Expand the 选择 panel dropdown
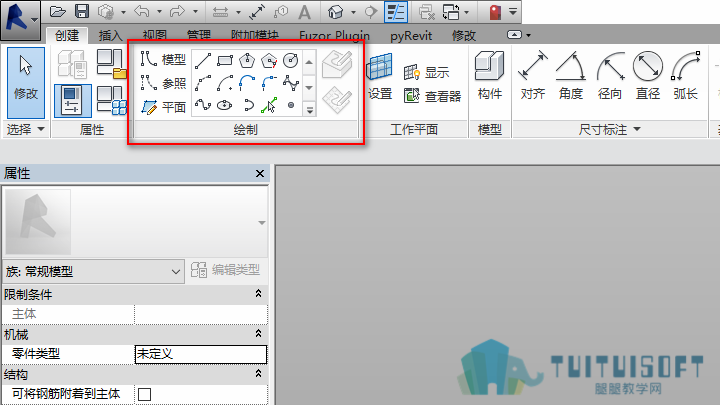The width and height of the screenshot is (720, 405). coord(41,129)
